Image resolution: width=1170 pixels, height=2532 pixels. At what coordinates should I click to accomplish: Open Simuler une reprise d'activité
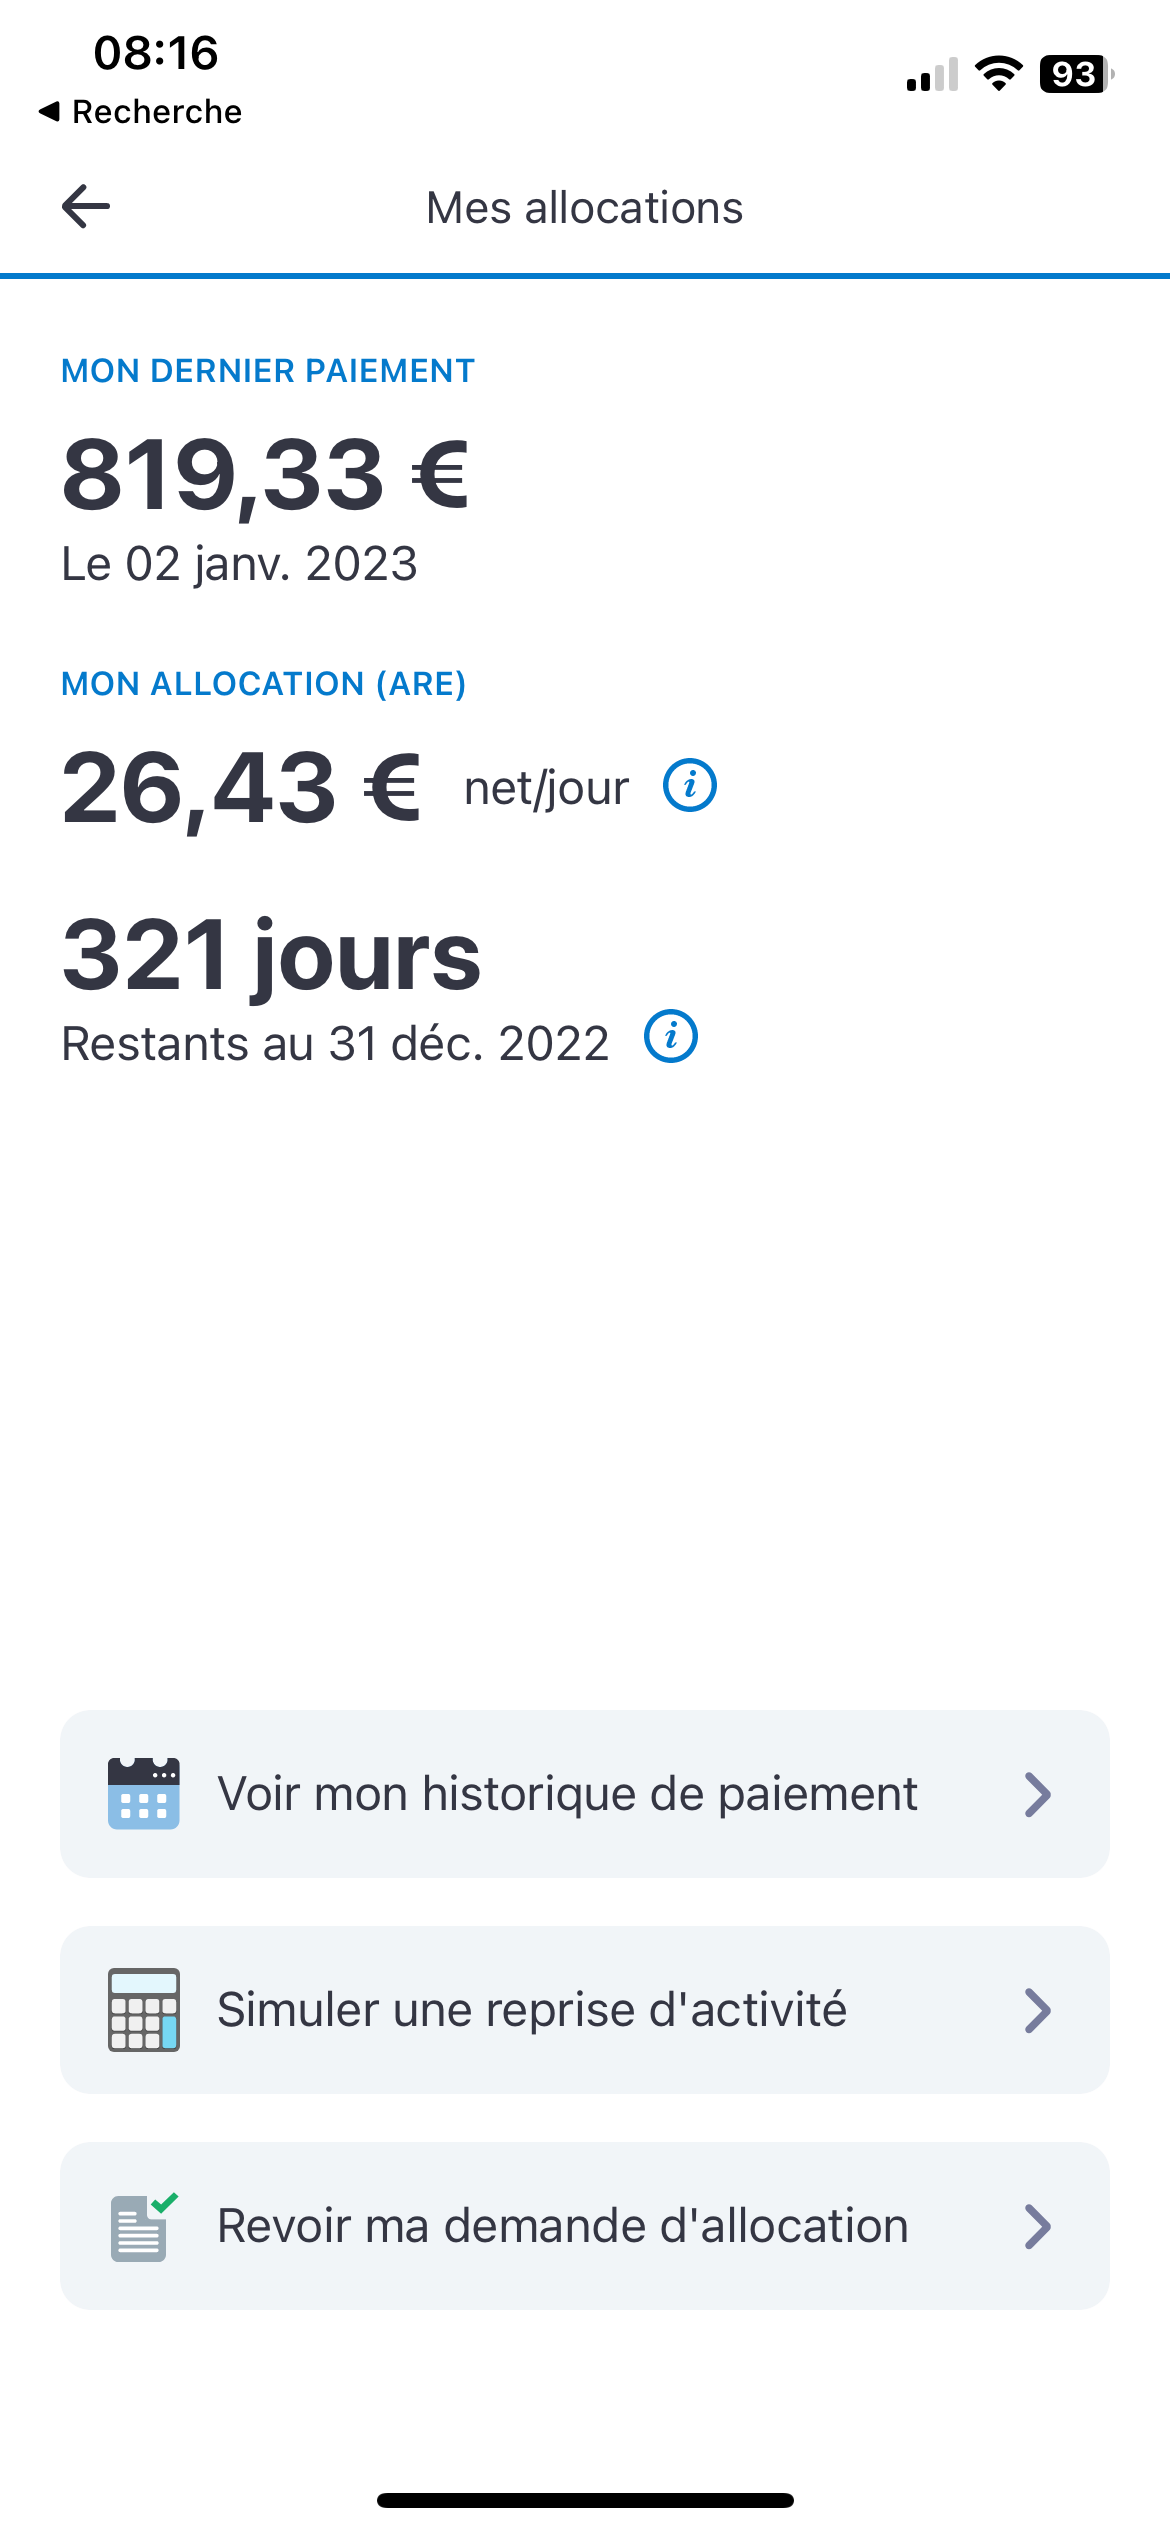coord(532,2010)
